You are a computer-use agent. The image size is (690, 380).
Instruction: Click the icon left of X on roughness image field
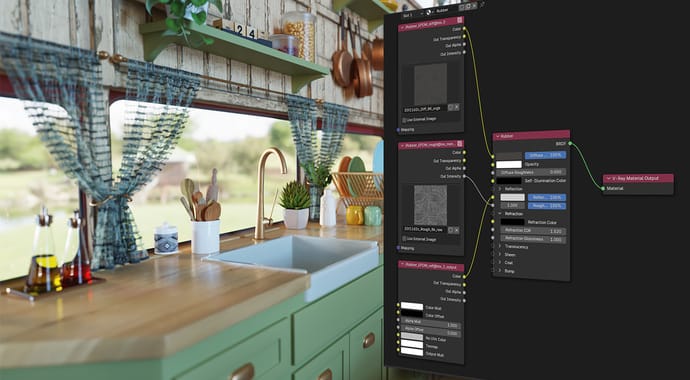451,230
